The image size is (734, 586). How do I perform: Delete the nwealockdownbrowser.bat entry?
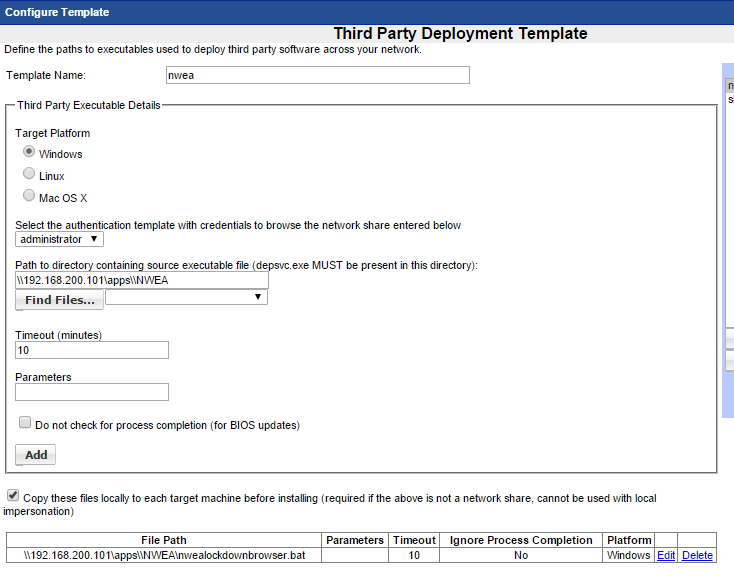pos(697,555)
